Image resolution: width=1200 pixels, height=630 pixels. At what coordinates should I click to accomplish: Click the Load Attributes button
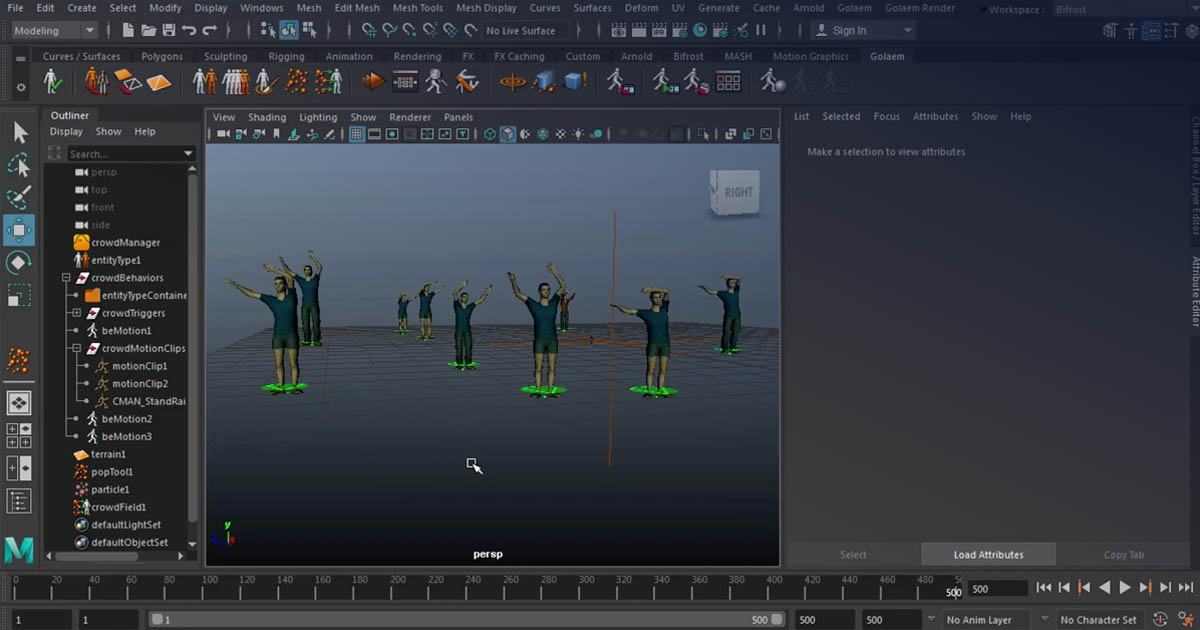(x=987, y=553)
